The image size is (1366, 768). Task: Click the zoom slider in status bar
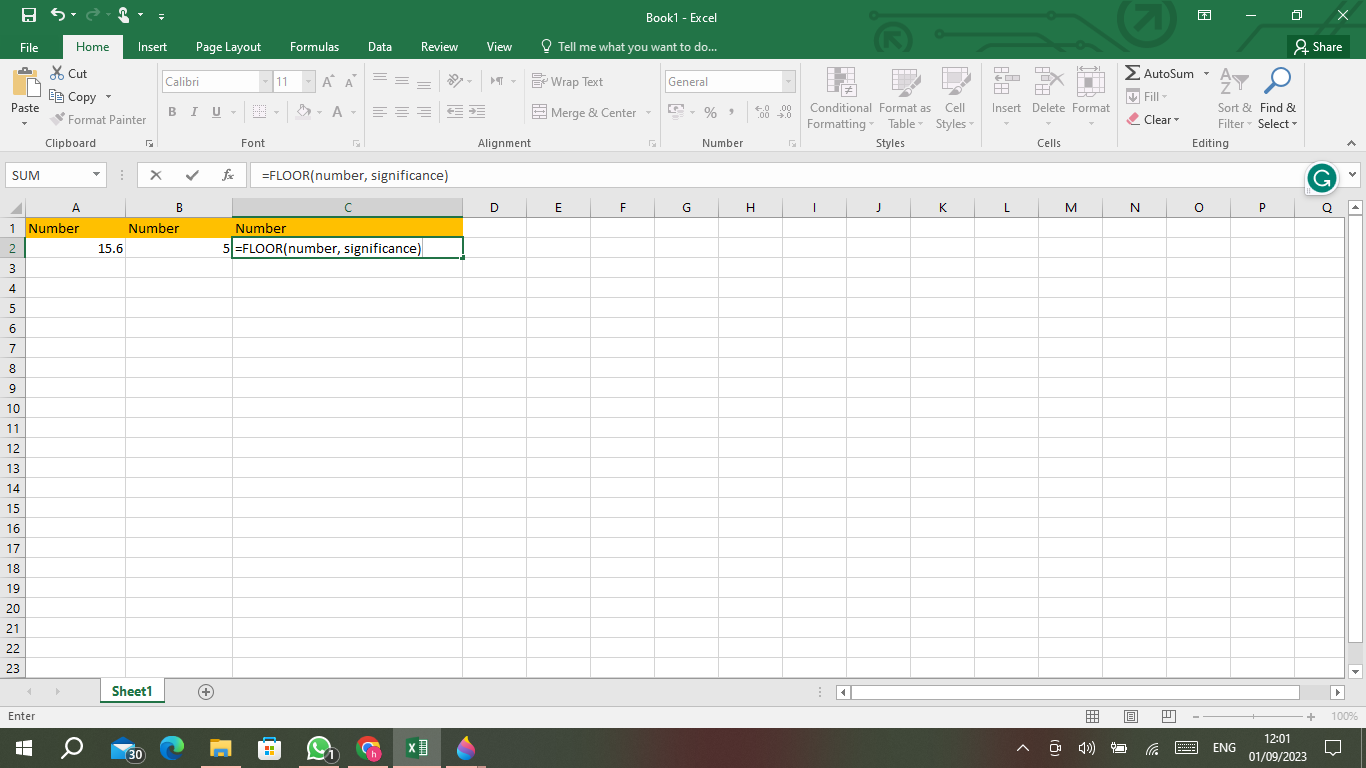click(x=1255, y=717)
